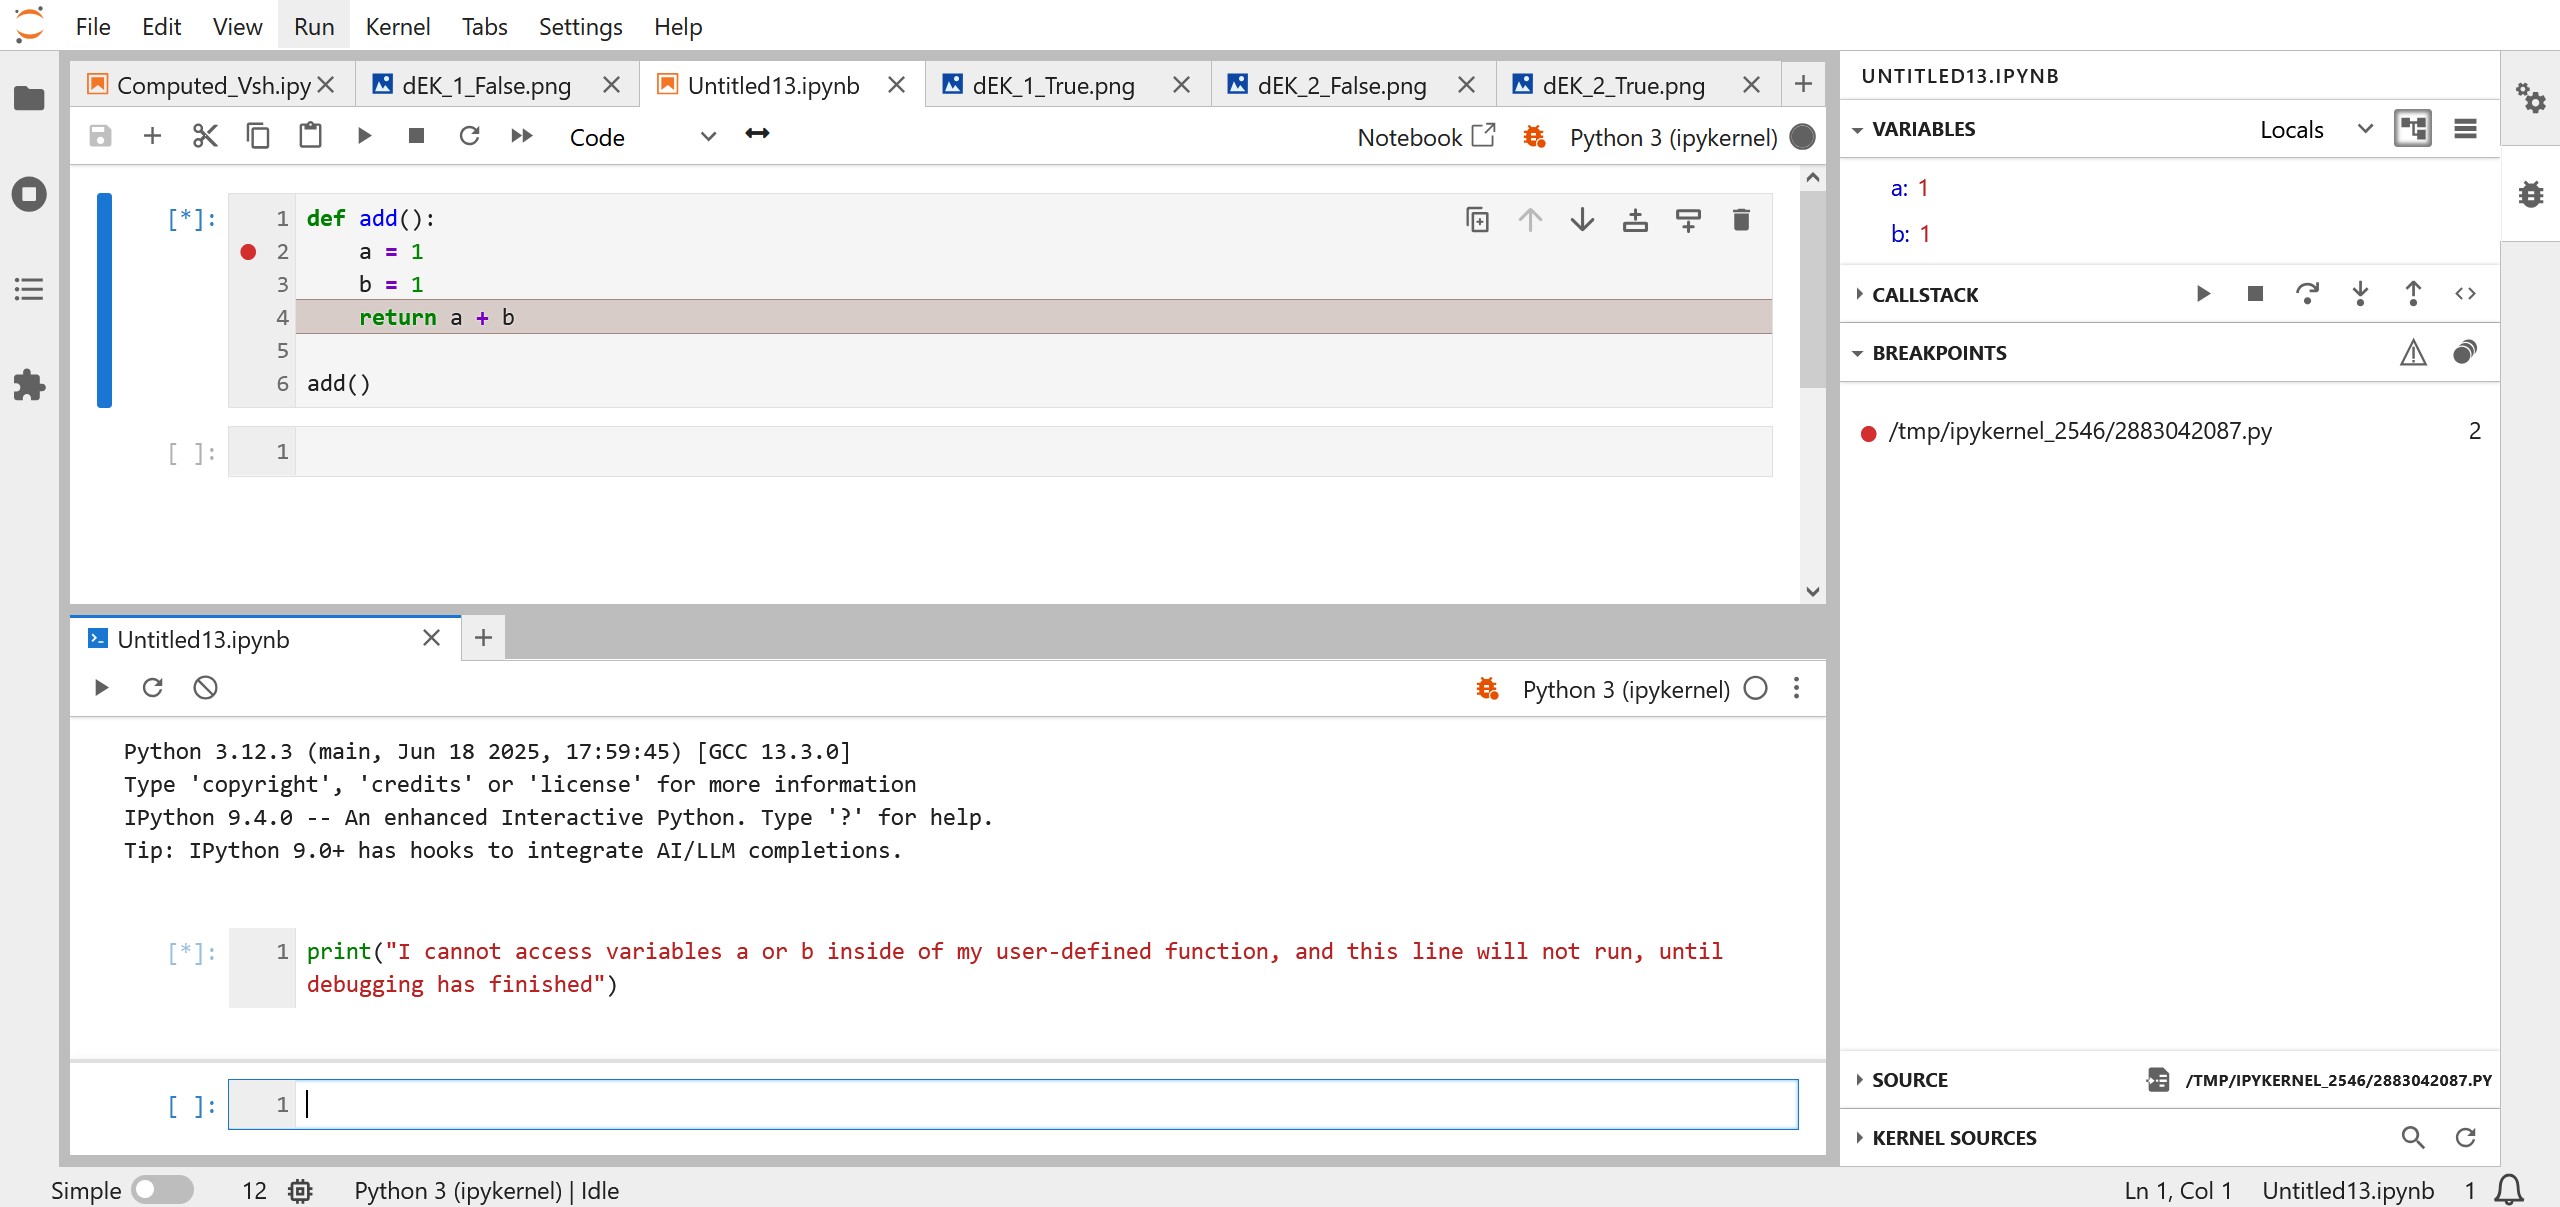Open the Code cell type dropdown
Screen dimensions: 2560x1207
pos(642,137)
